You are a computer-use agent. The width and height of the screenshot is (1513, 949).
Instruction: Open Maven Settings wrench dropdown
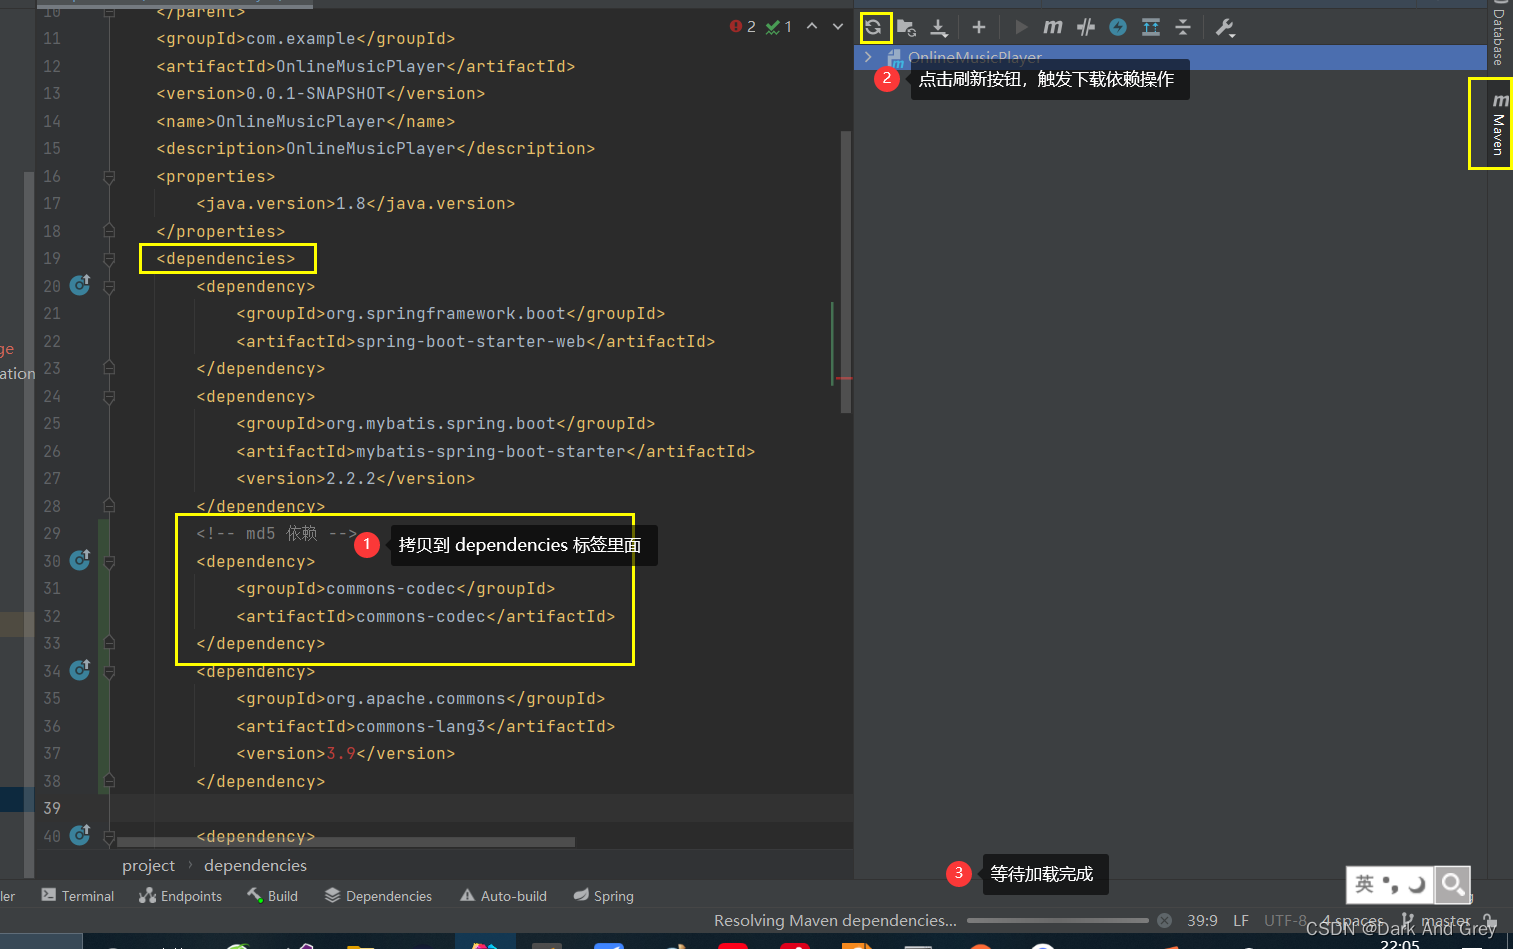click(1225, 27)
